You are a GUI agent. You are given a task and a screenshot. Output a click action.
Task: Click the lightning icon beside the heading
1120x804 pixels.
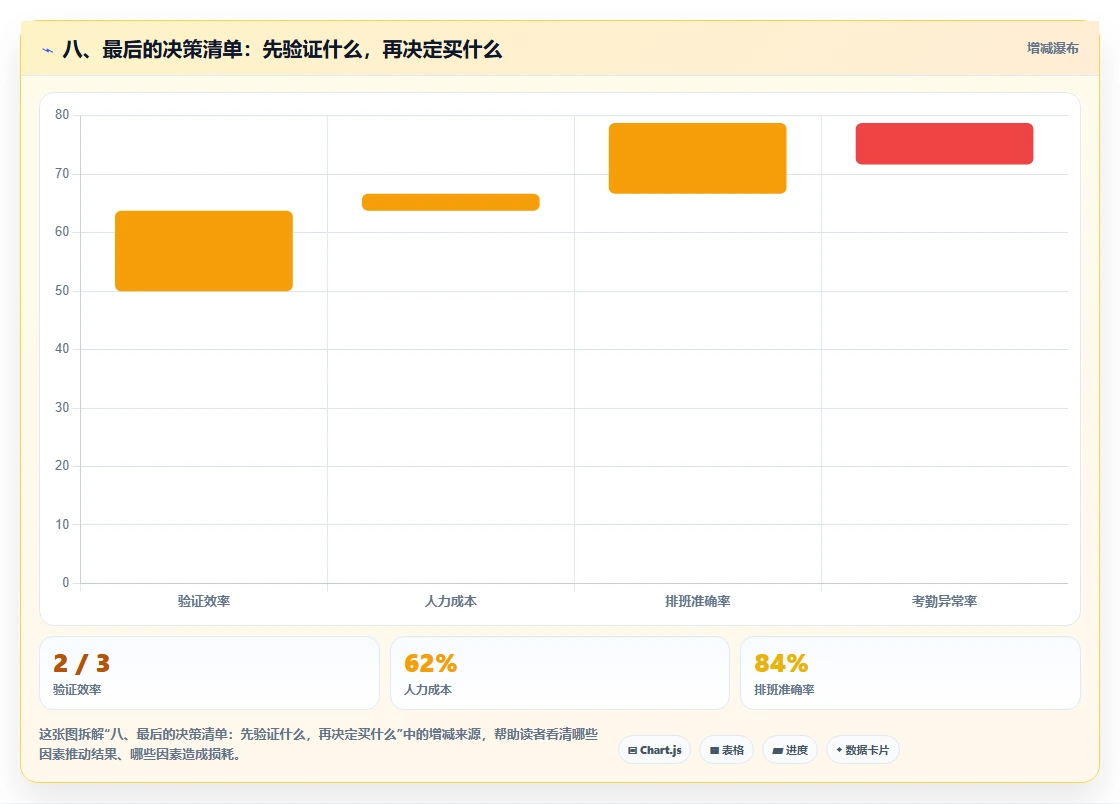(x=47, y=50)
